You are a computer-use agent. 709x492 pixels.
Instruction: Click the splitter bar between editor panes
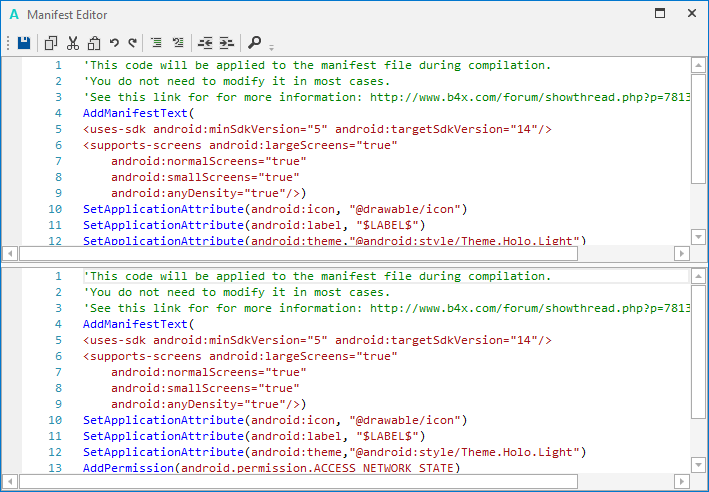(354, 264)
